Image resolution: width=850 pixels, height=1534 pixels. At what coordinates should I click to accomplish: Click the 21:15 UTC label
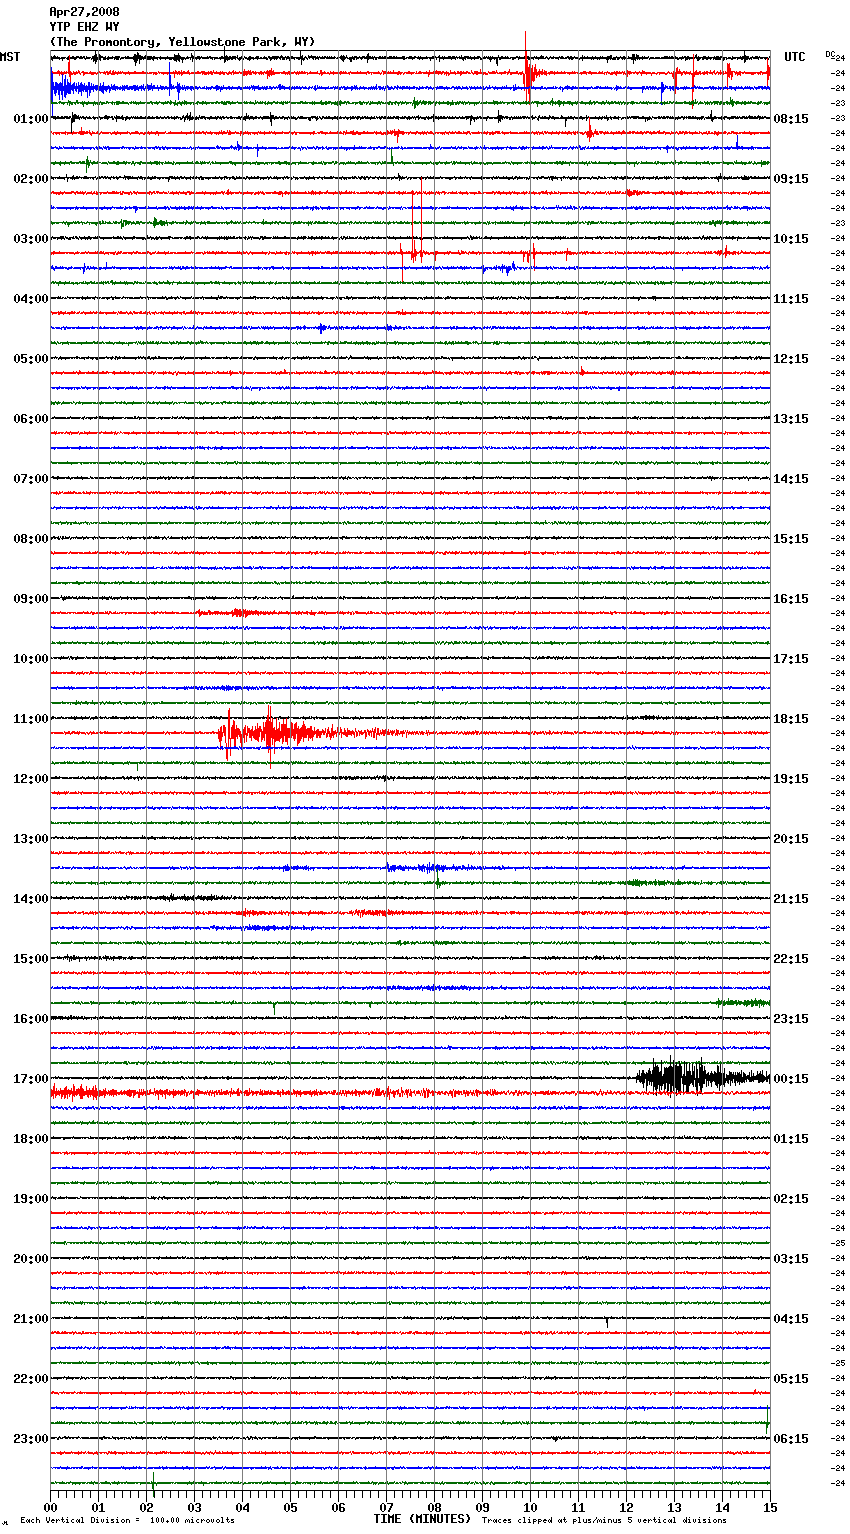791,899
